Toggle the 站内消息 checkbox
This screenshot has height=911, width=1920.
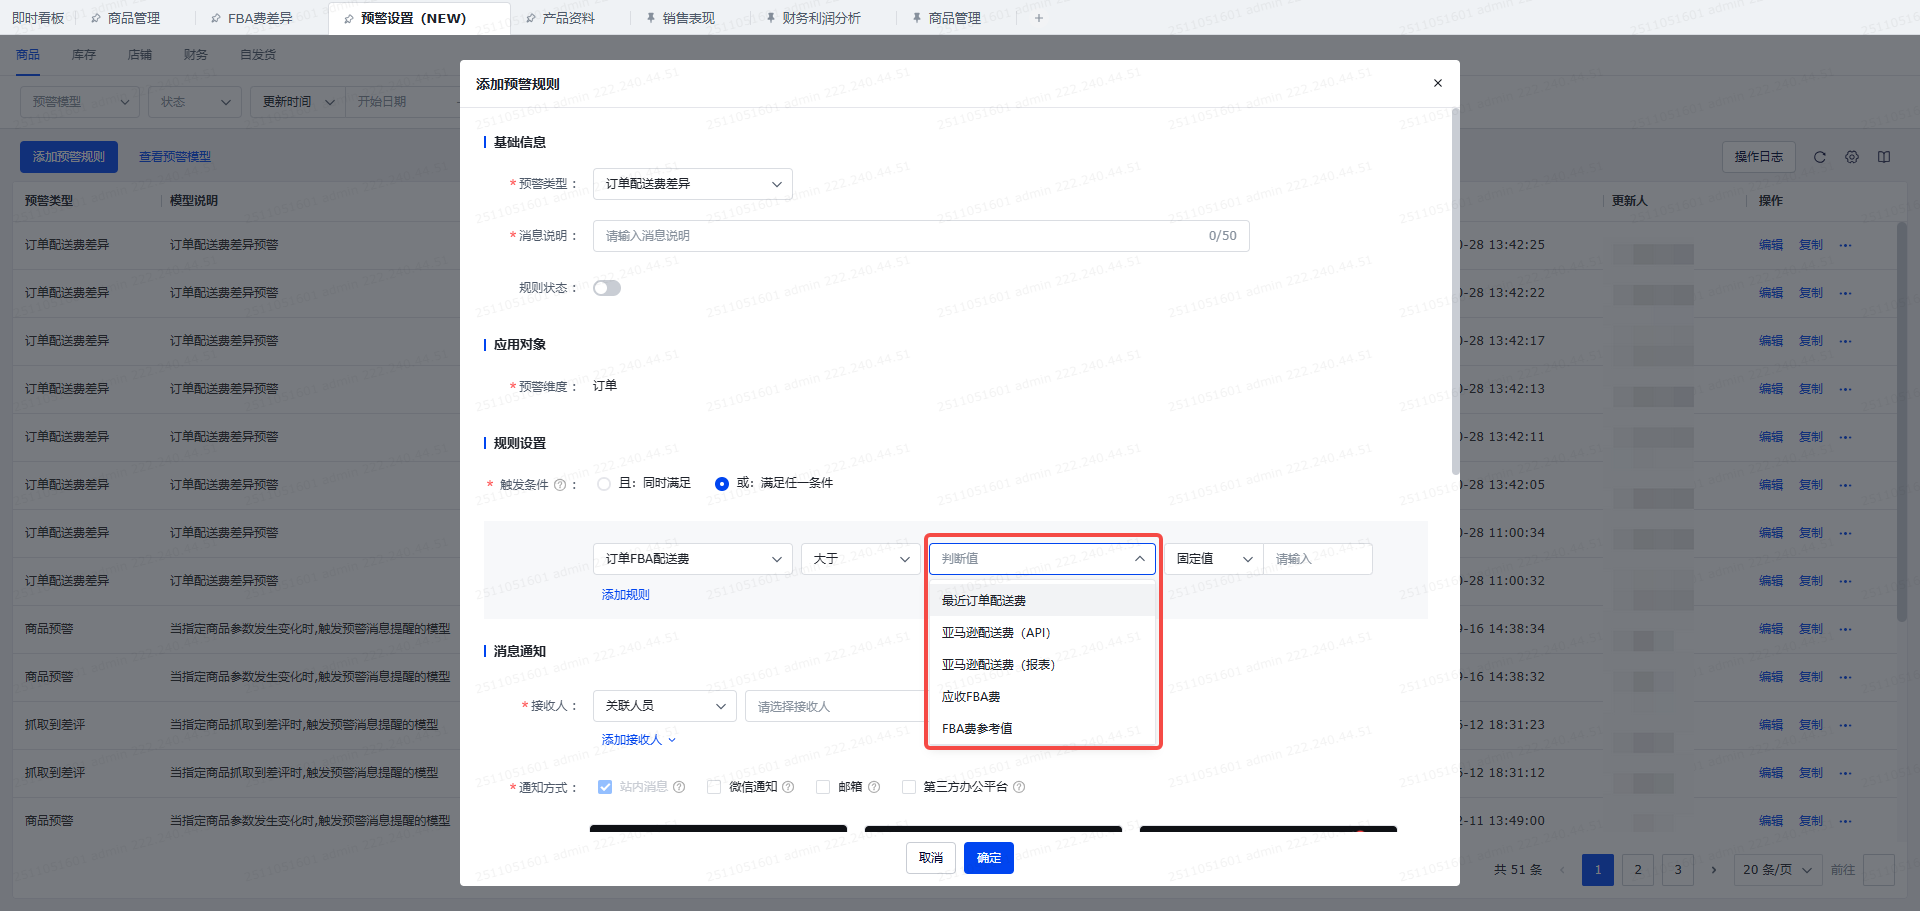click(x=605, y=787)
